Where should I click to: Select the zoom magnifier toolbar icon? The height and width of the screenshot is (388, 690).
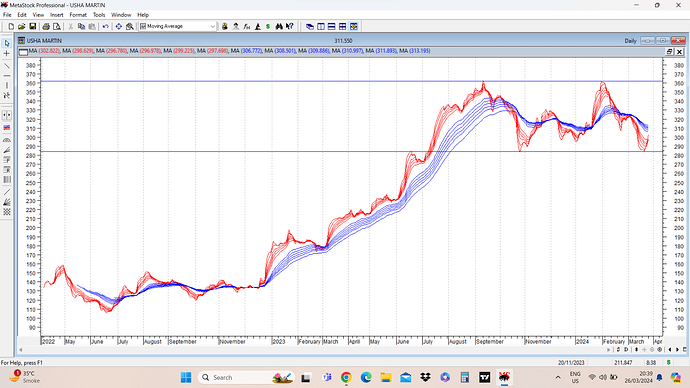tap(129, 26)
